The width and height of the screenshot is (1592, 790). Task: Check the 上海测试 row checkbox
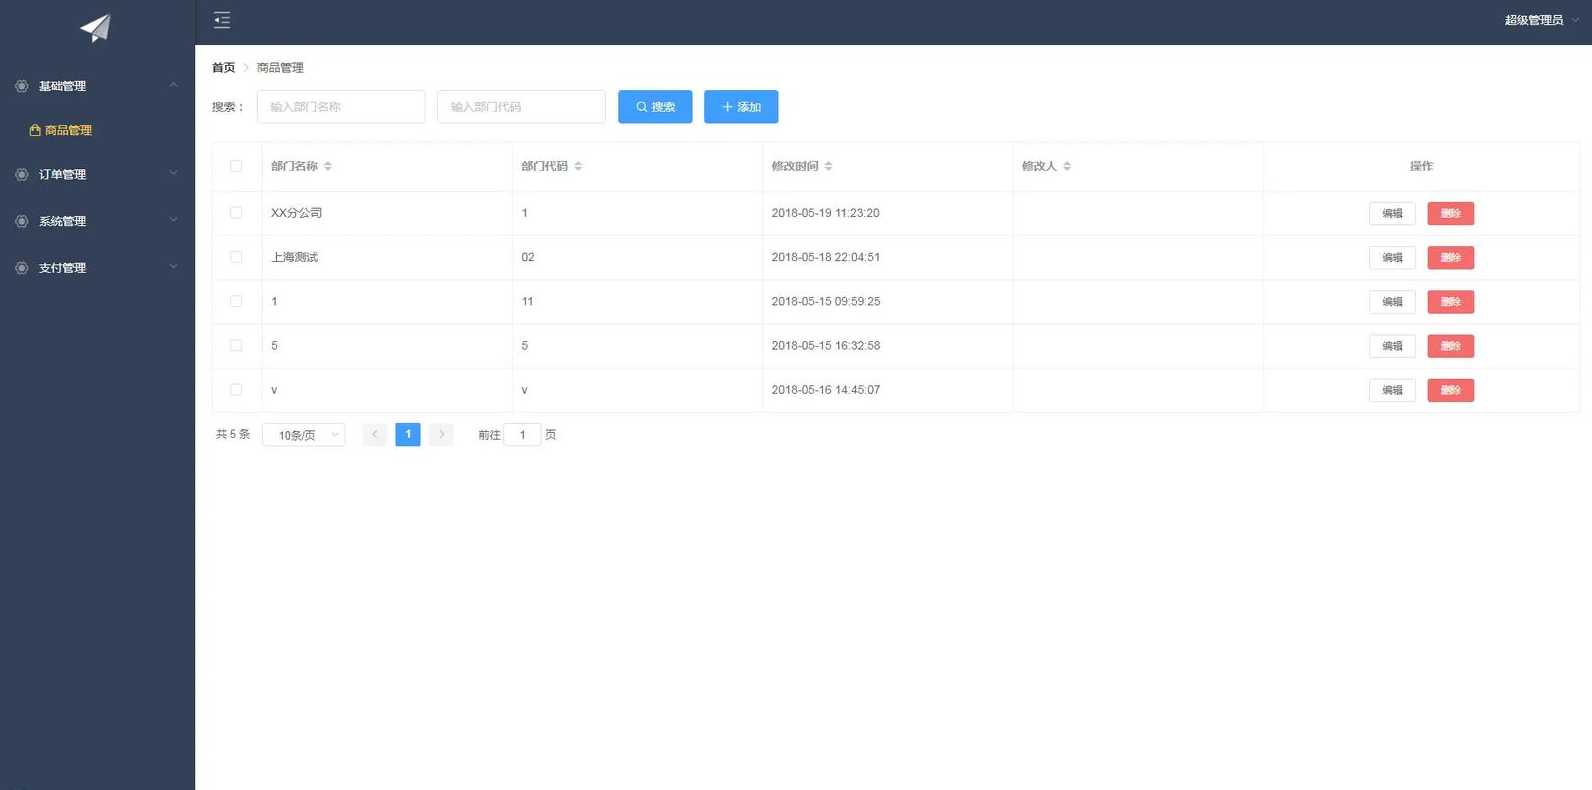coord(236,257)
